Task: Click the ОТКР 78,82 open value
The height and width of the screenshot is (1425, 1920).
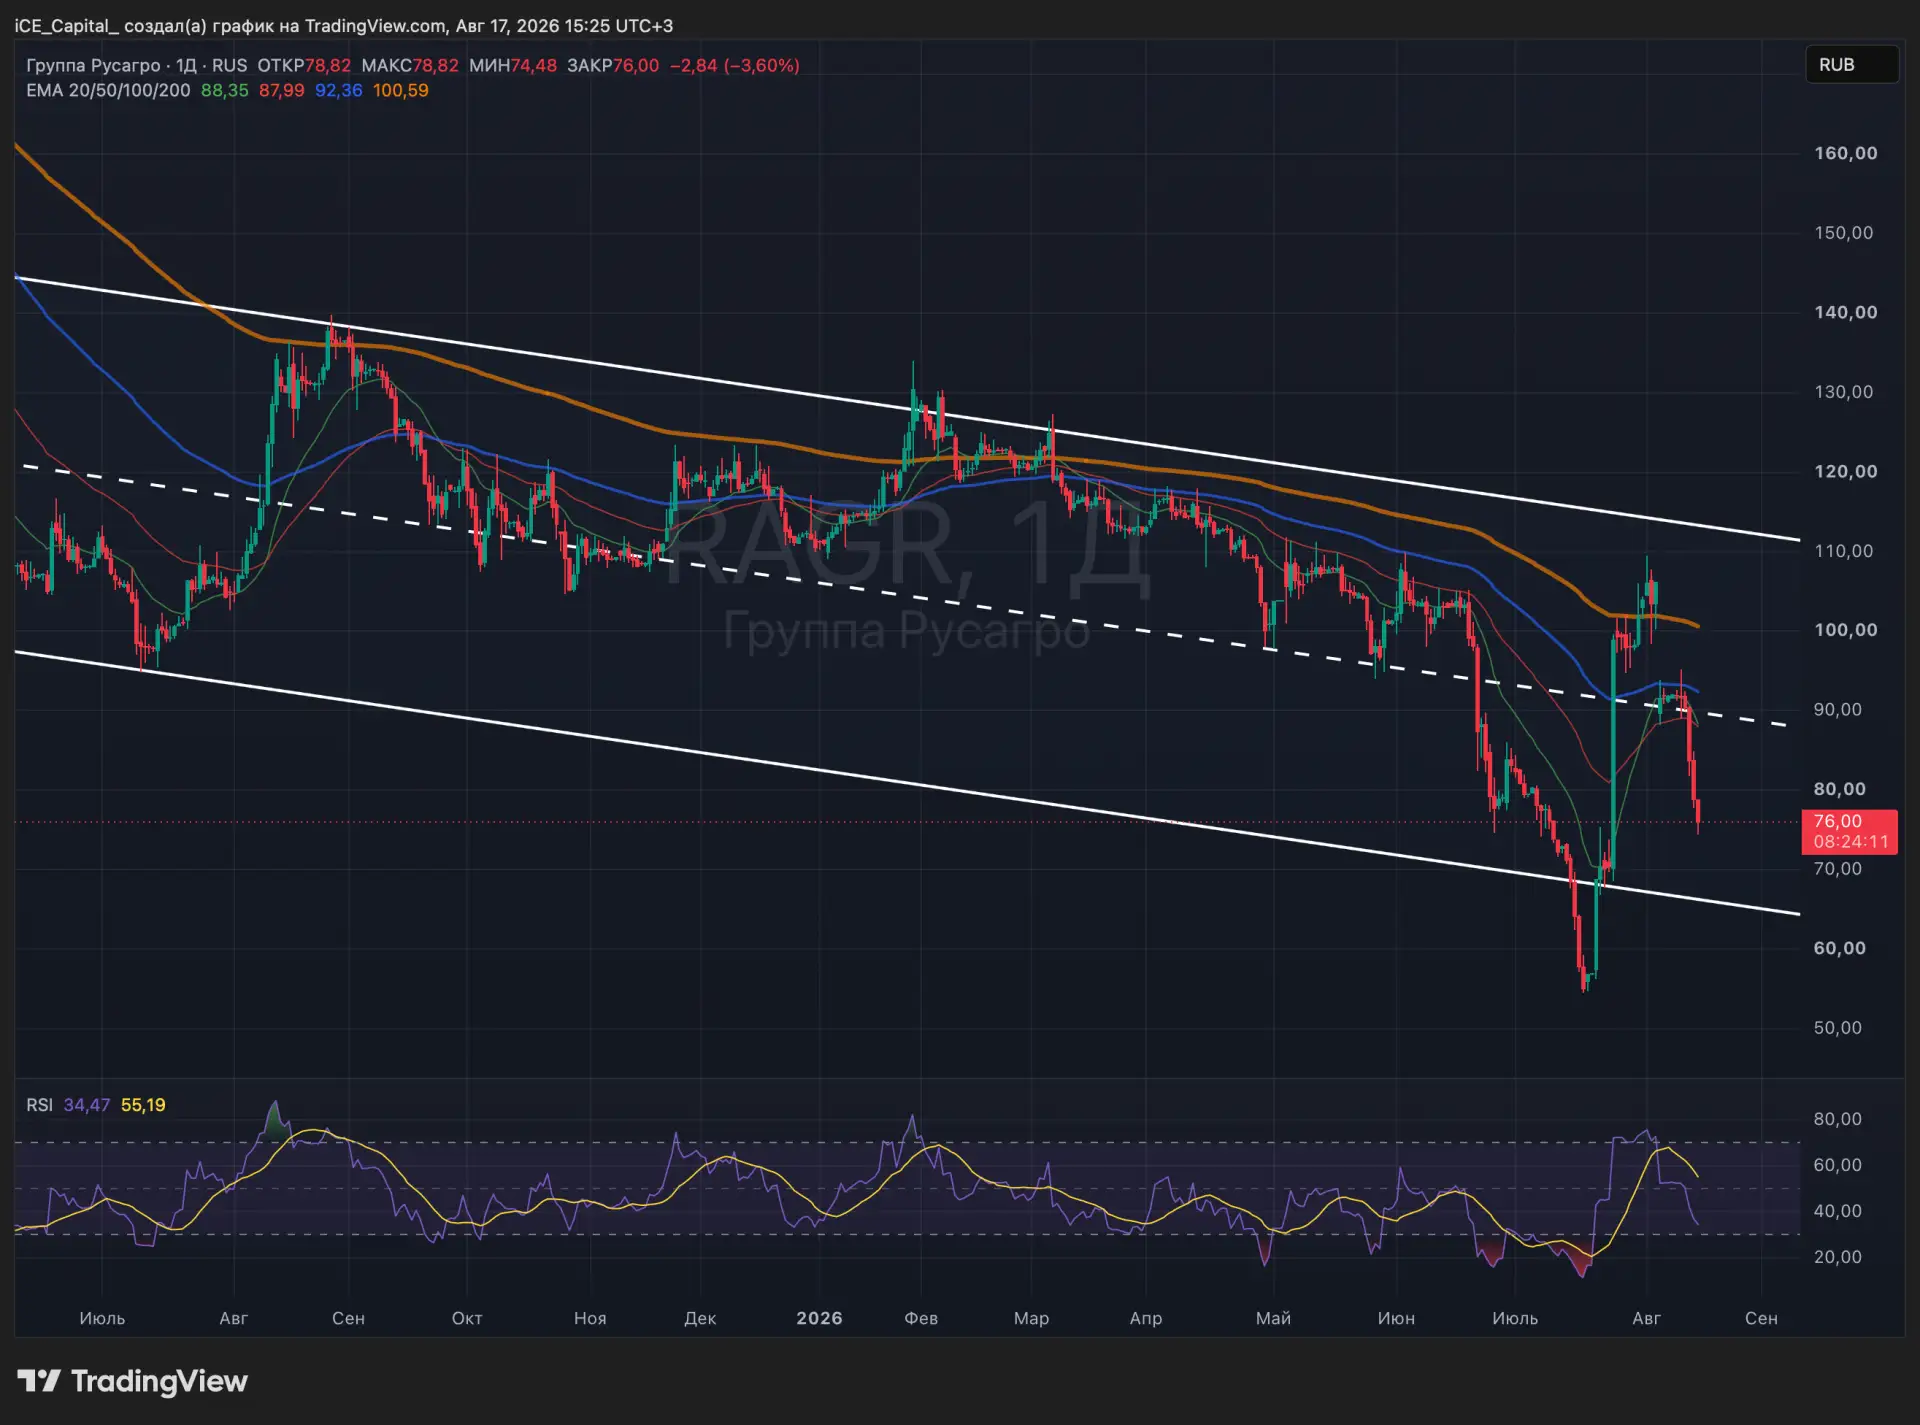Action: [304, 65]
